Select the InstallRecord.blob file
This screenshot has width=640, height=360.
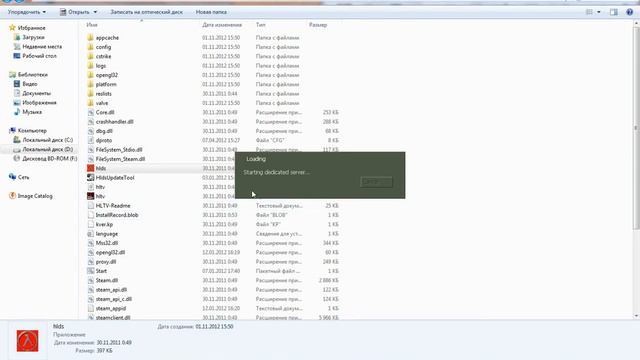(x=117, y=215)
